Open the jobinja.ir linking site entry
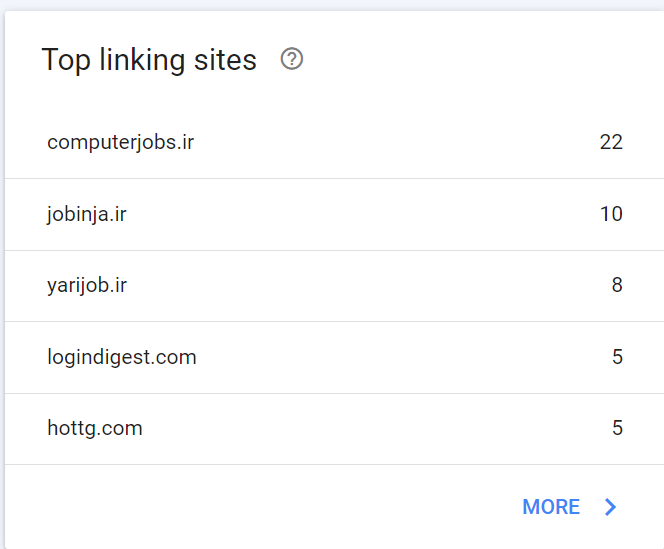Viewport: 664px width, 549px height. (87, 214)
